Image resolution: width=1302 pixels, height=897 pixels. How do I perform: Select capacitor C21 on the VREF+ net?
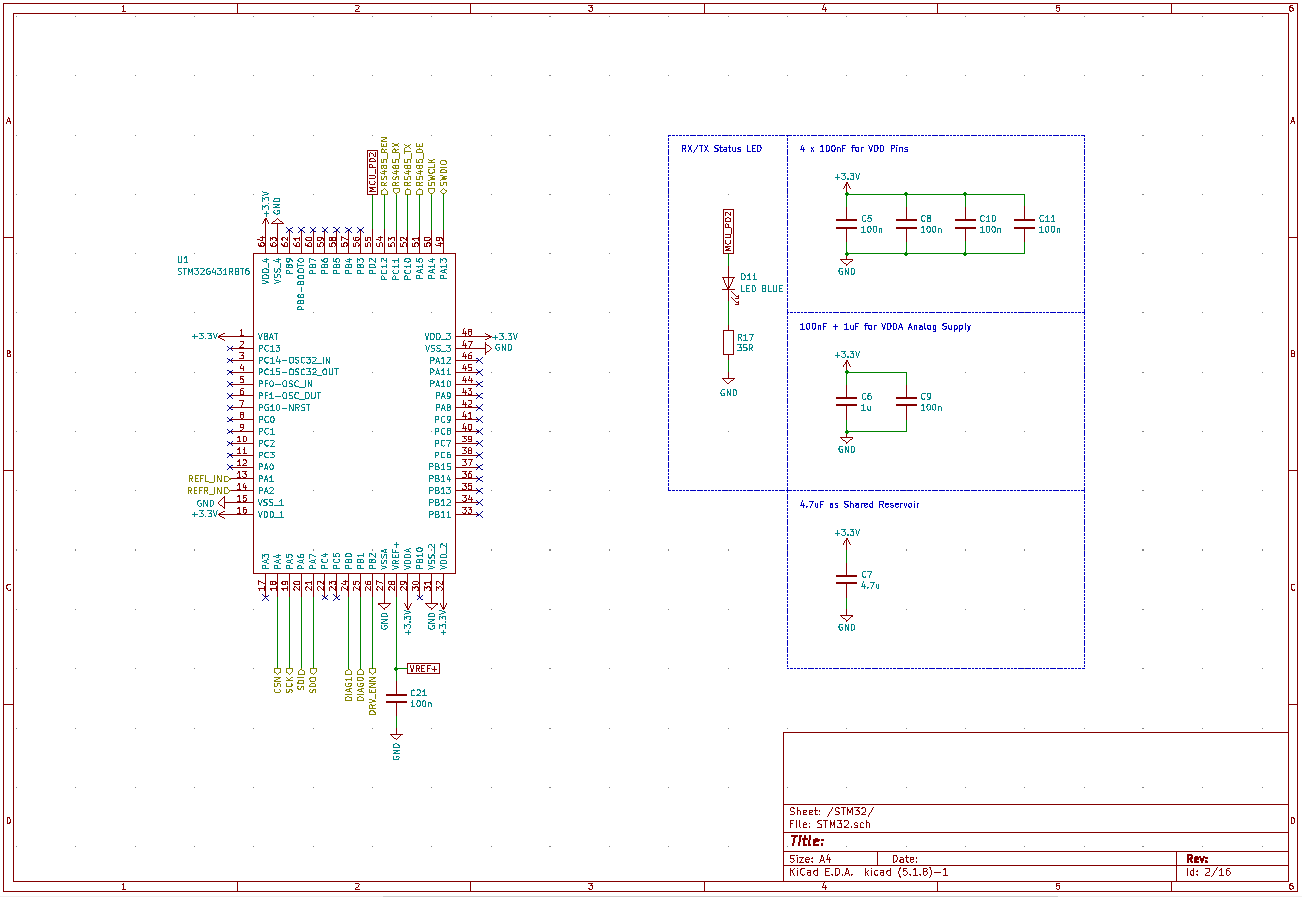click(396, 698)
